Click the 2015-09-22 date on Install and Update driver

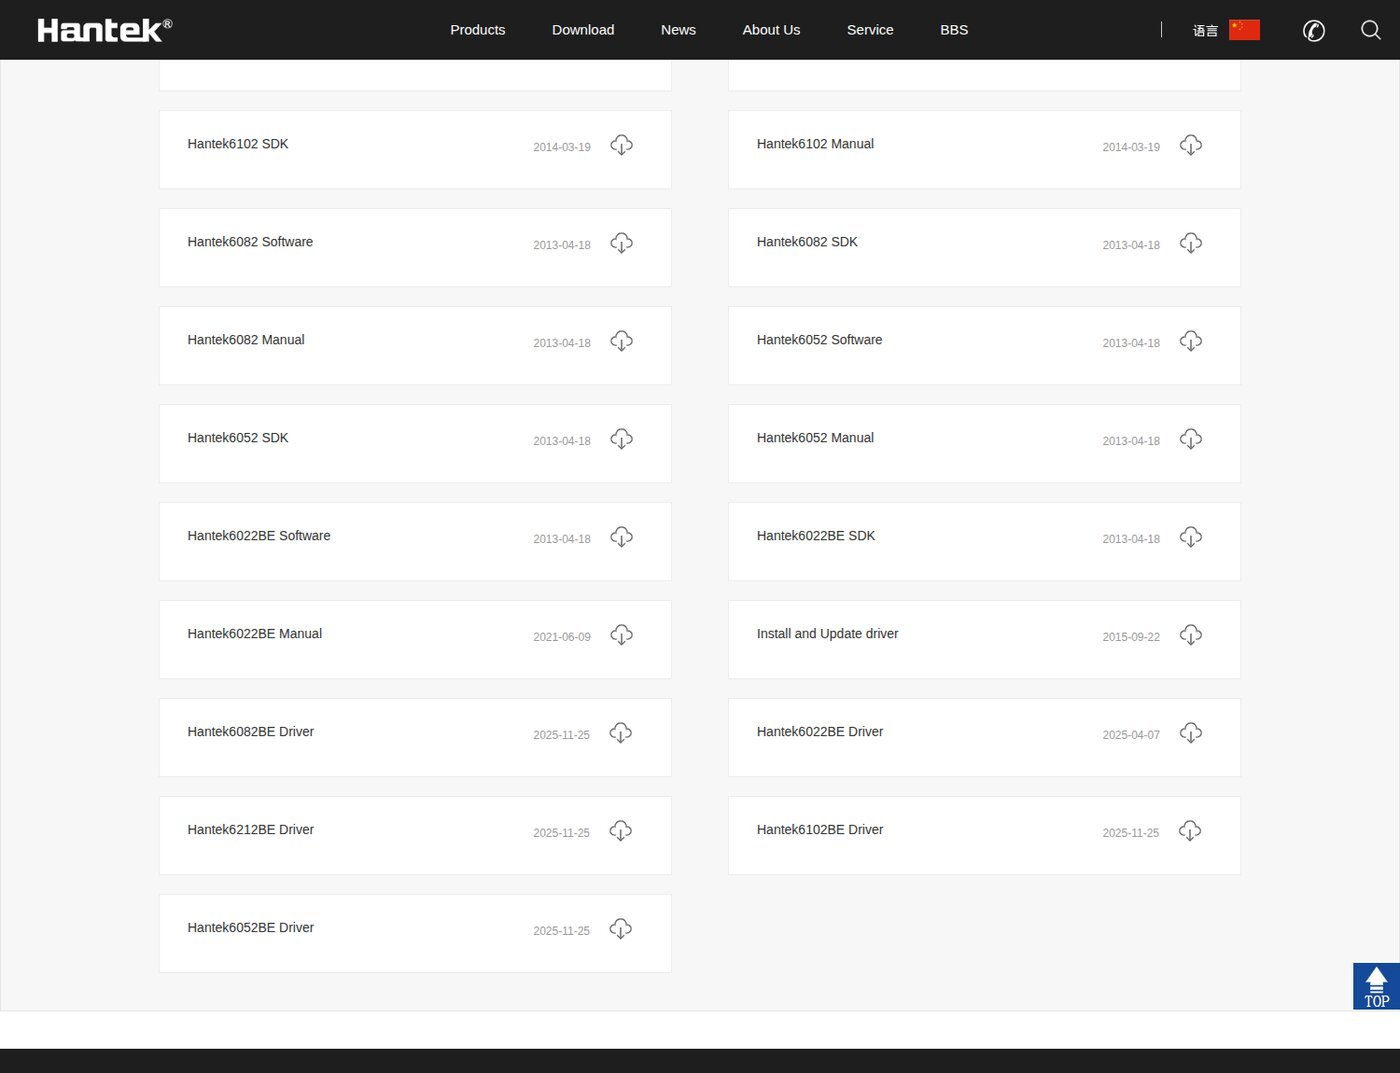[x=1131, y=637]
